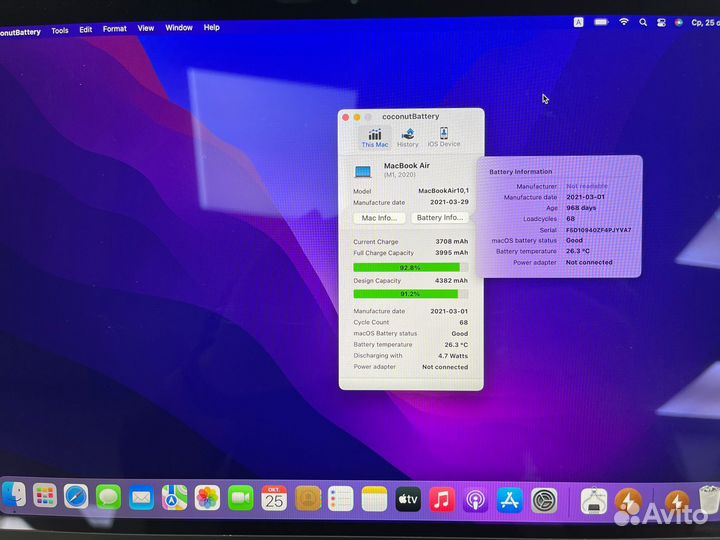Click the Manufacturer Not readable value
Viewport: 720px width, 540px height.
(x=586, y=186)
